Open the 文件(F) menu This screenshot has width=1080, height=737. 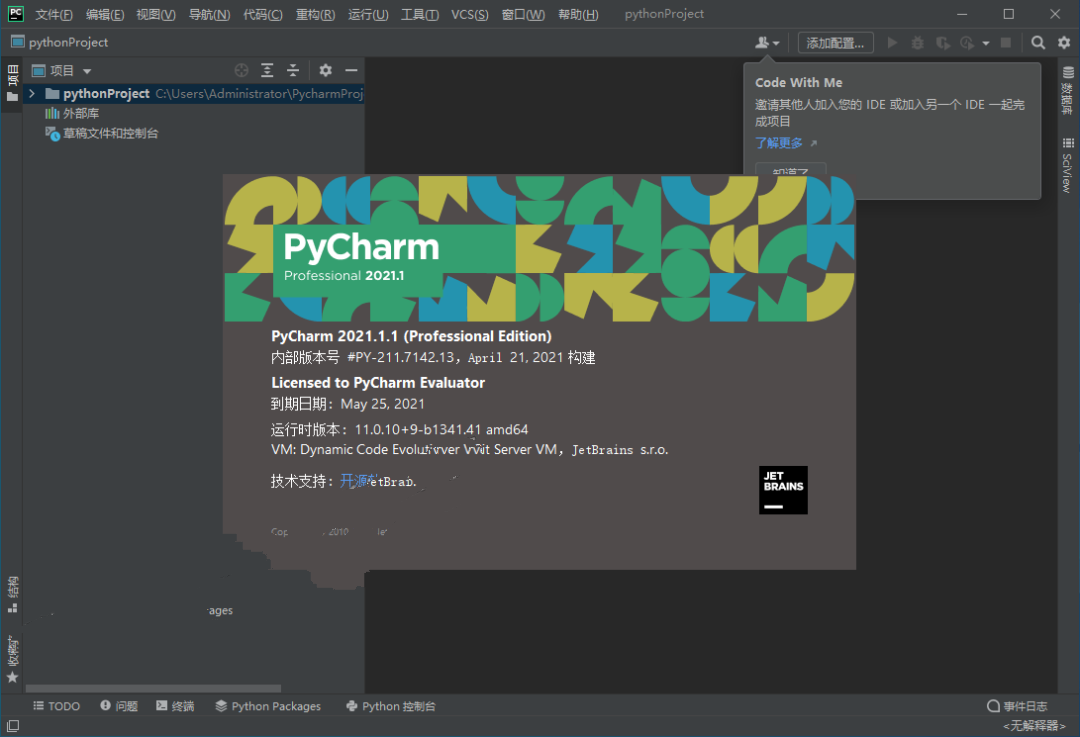(x=54, y=14)
